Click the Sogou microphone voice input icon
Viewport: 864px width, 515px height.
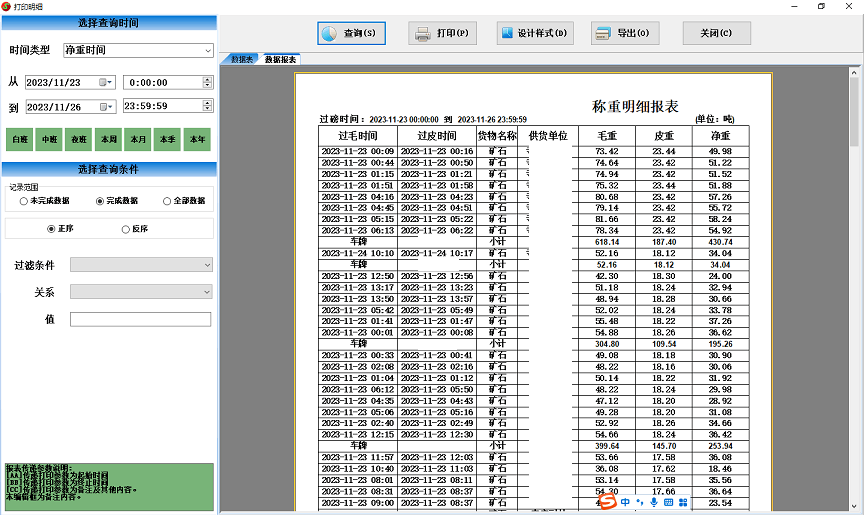point(654,502)
